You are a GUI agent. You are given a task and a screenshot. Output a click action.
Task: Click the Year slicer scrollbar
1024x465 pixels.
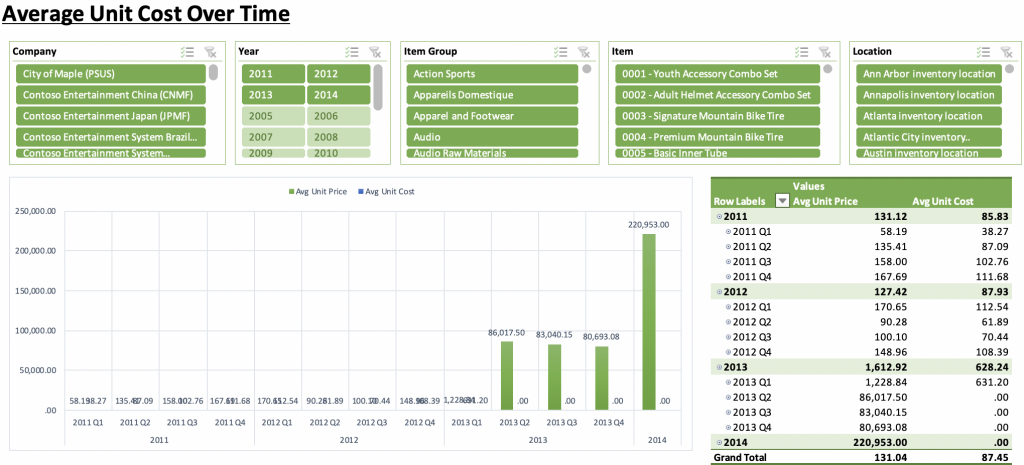(378, 88)
